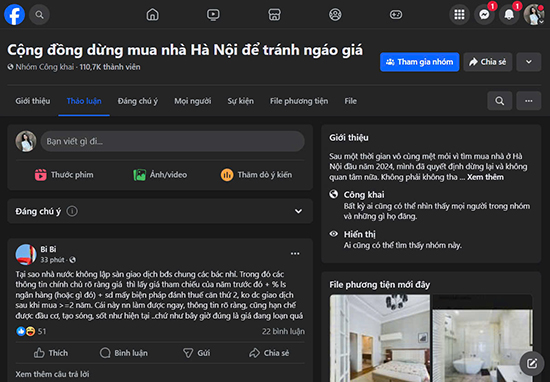Click the Facebook logo

pos(14,14)
